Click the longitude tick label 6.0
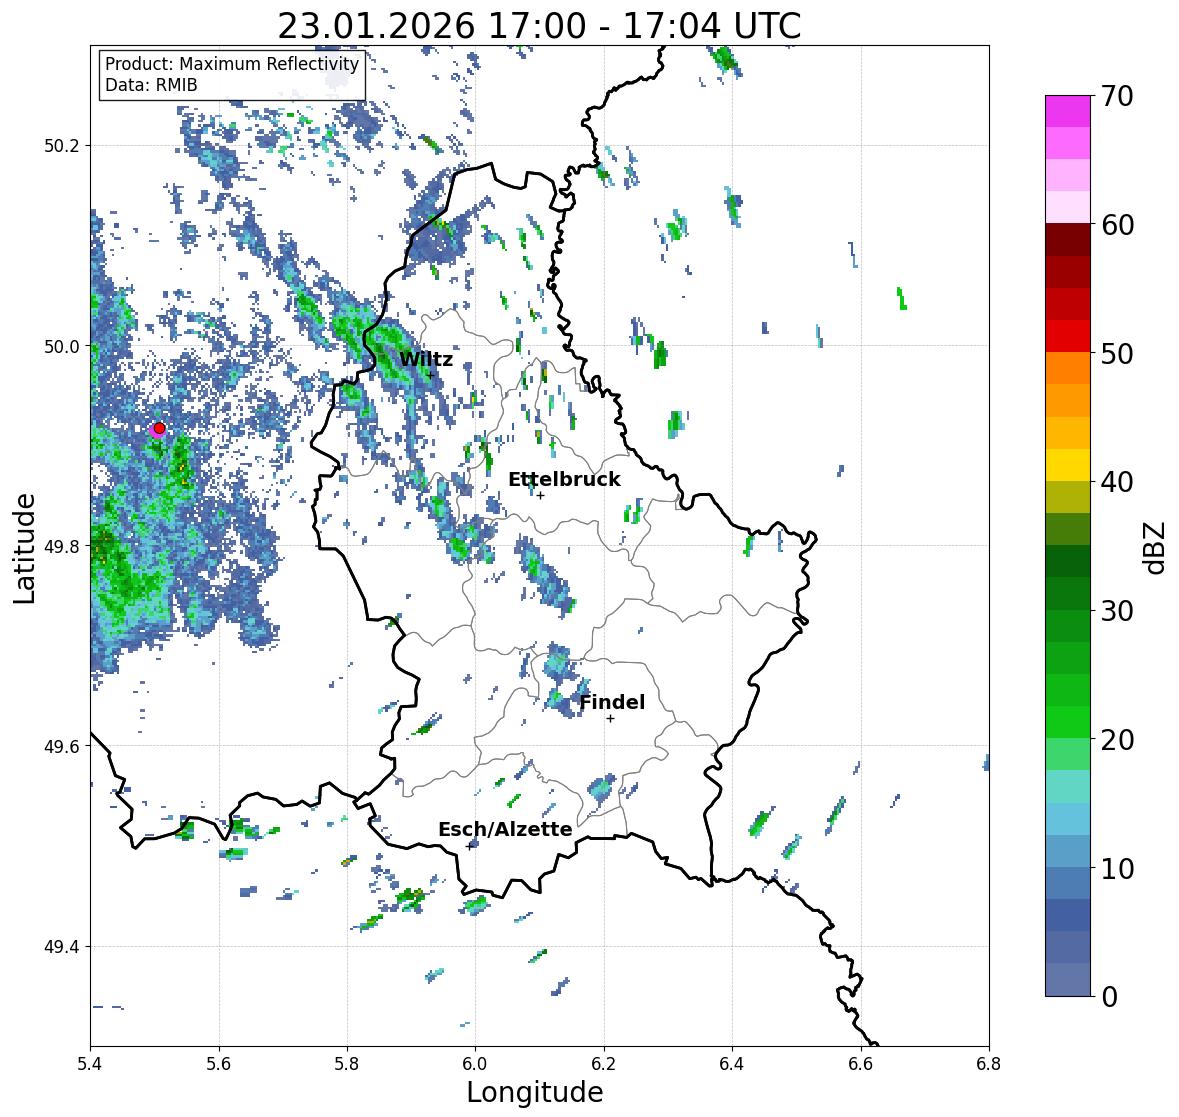The width and height of the screenshot is (1179, 1117). [x=475, y=1064]
